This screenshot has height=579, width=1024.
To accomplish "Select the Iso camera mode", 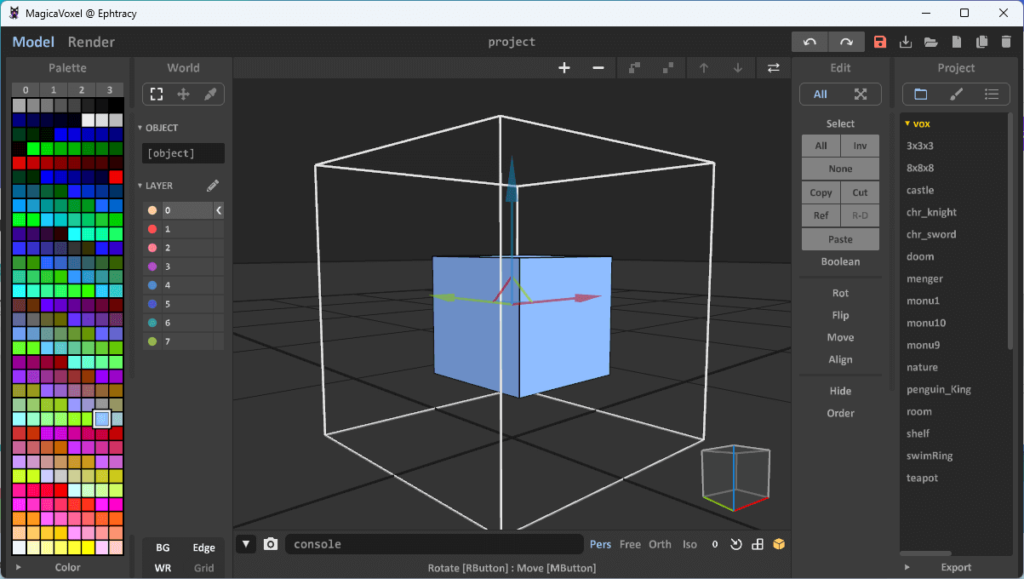I will [690, 544].
